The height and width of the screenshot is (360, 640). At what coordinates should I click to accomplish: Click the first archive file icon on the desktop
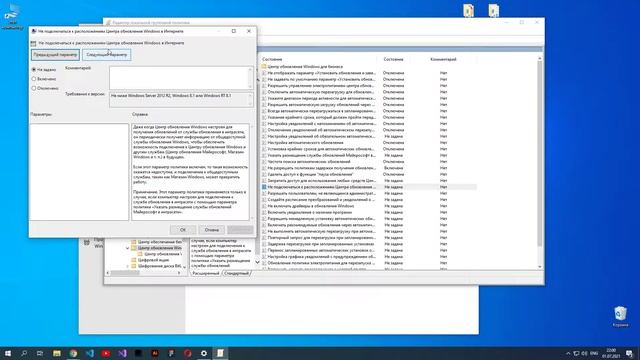(469, 10)
